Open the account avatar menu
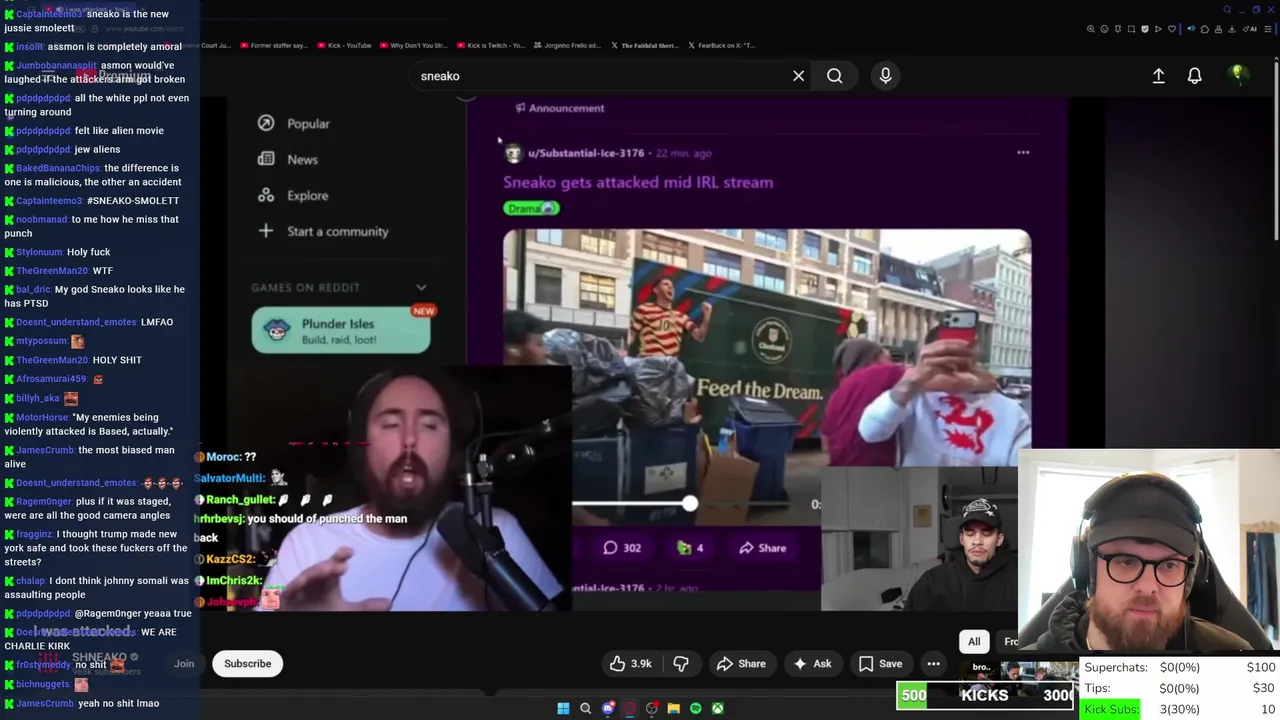 pyautogui.click(x=1237, y=75)
